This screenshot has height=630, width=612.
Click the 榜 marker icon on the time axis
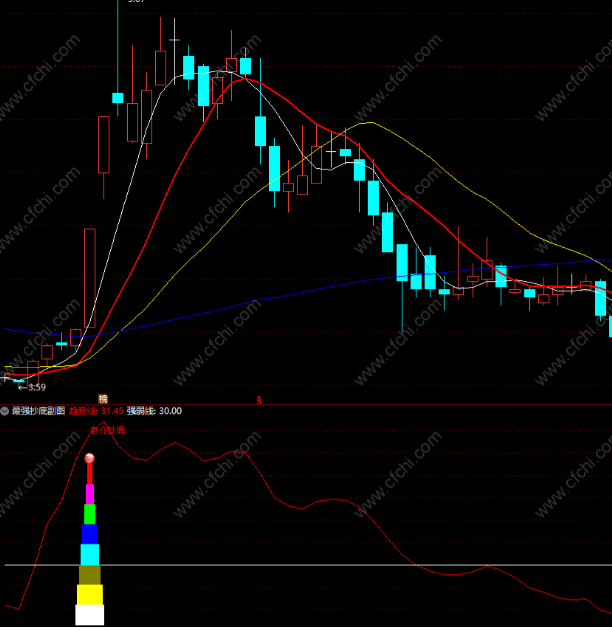pyautogui.click(x=103, y=399)
